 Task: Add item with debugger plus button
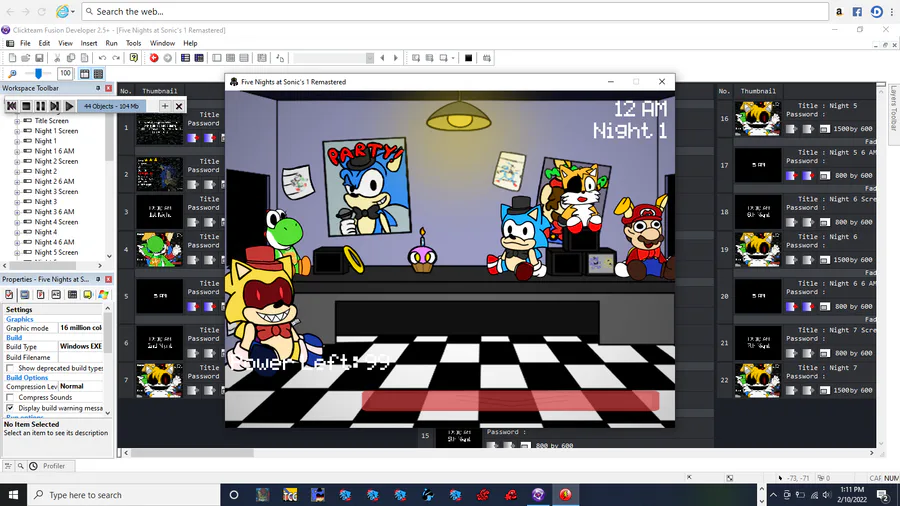(x=165, y=106)
